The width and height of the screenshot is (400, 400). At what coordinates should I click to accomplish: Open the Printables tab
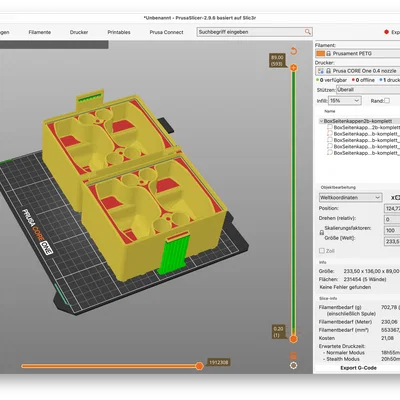119,32
